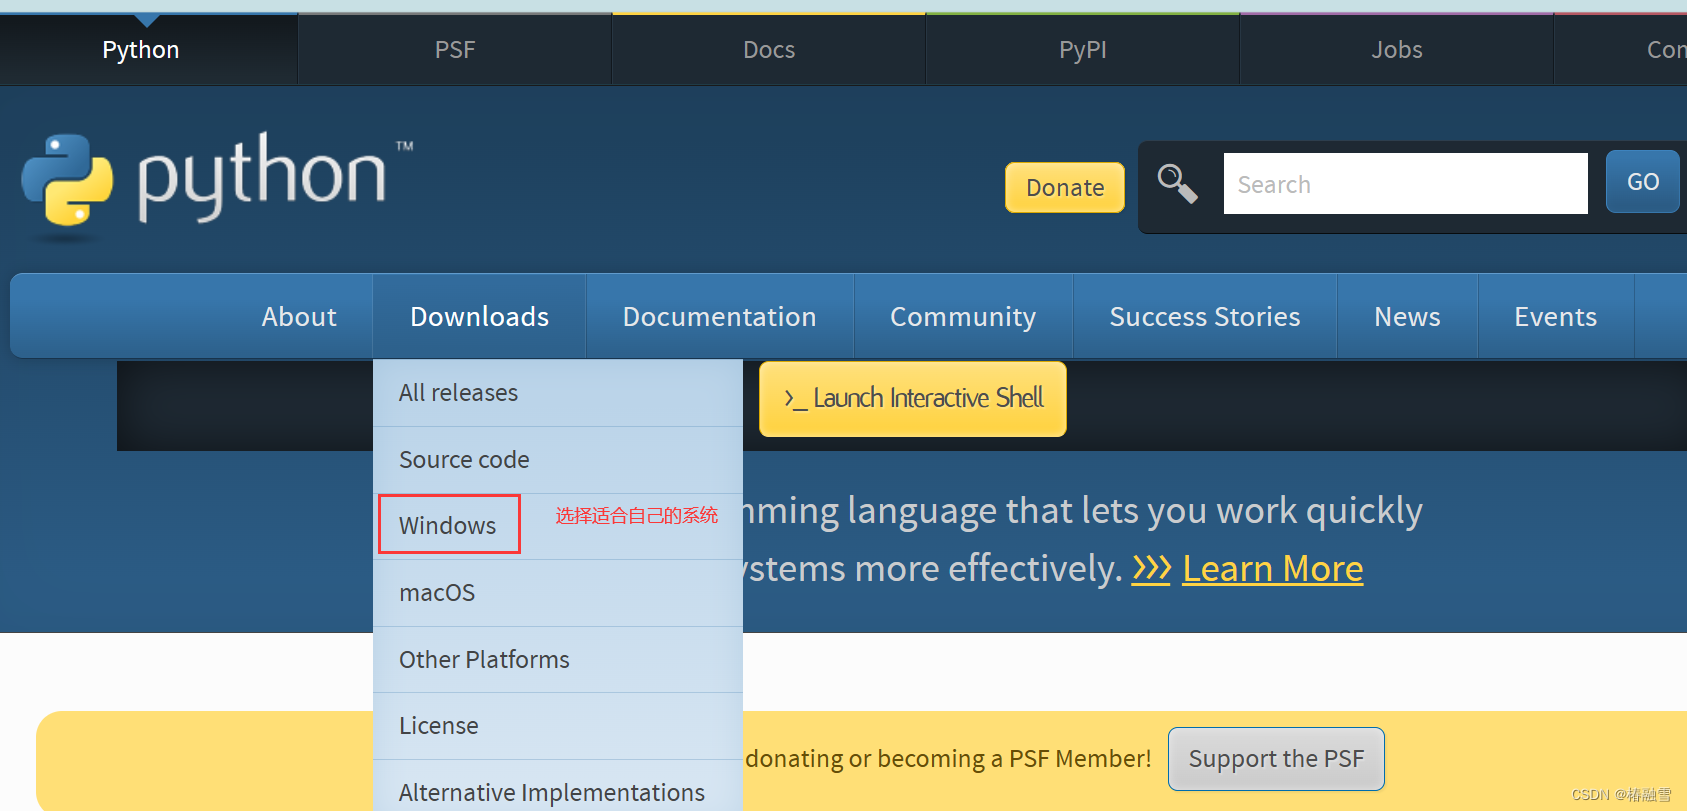Open the Documentation navigation menu
Image resolution: width=1687 pixels, height=811 pixels.
pyautogui.click(x=720, y=317)
